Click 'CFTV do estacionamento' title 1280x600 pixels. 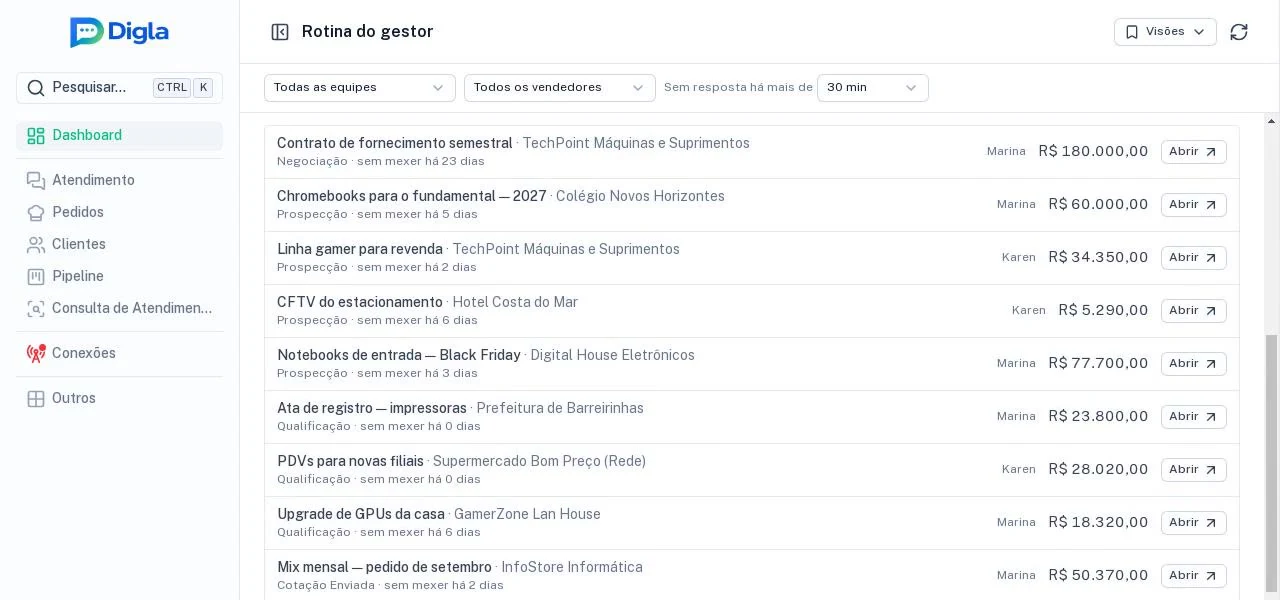[x=360, y=302]
